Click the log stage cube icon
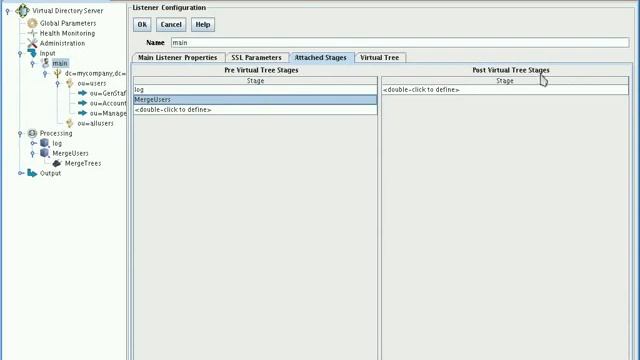 click(x=44, y=143)
